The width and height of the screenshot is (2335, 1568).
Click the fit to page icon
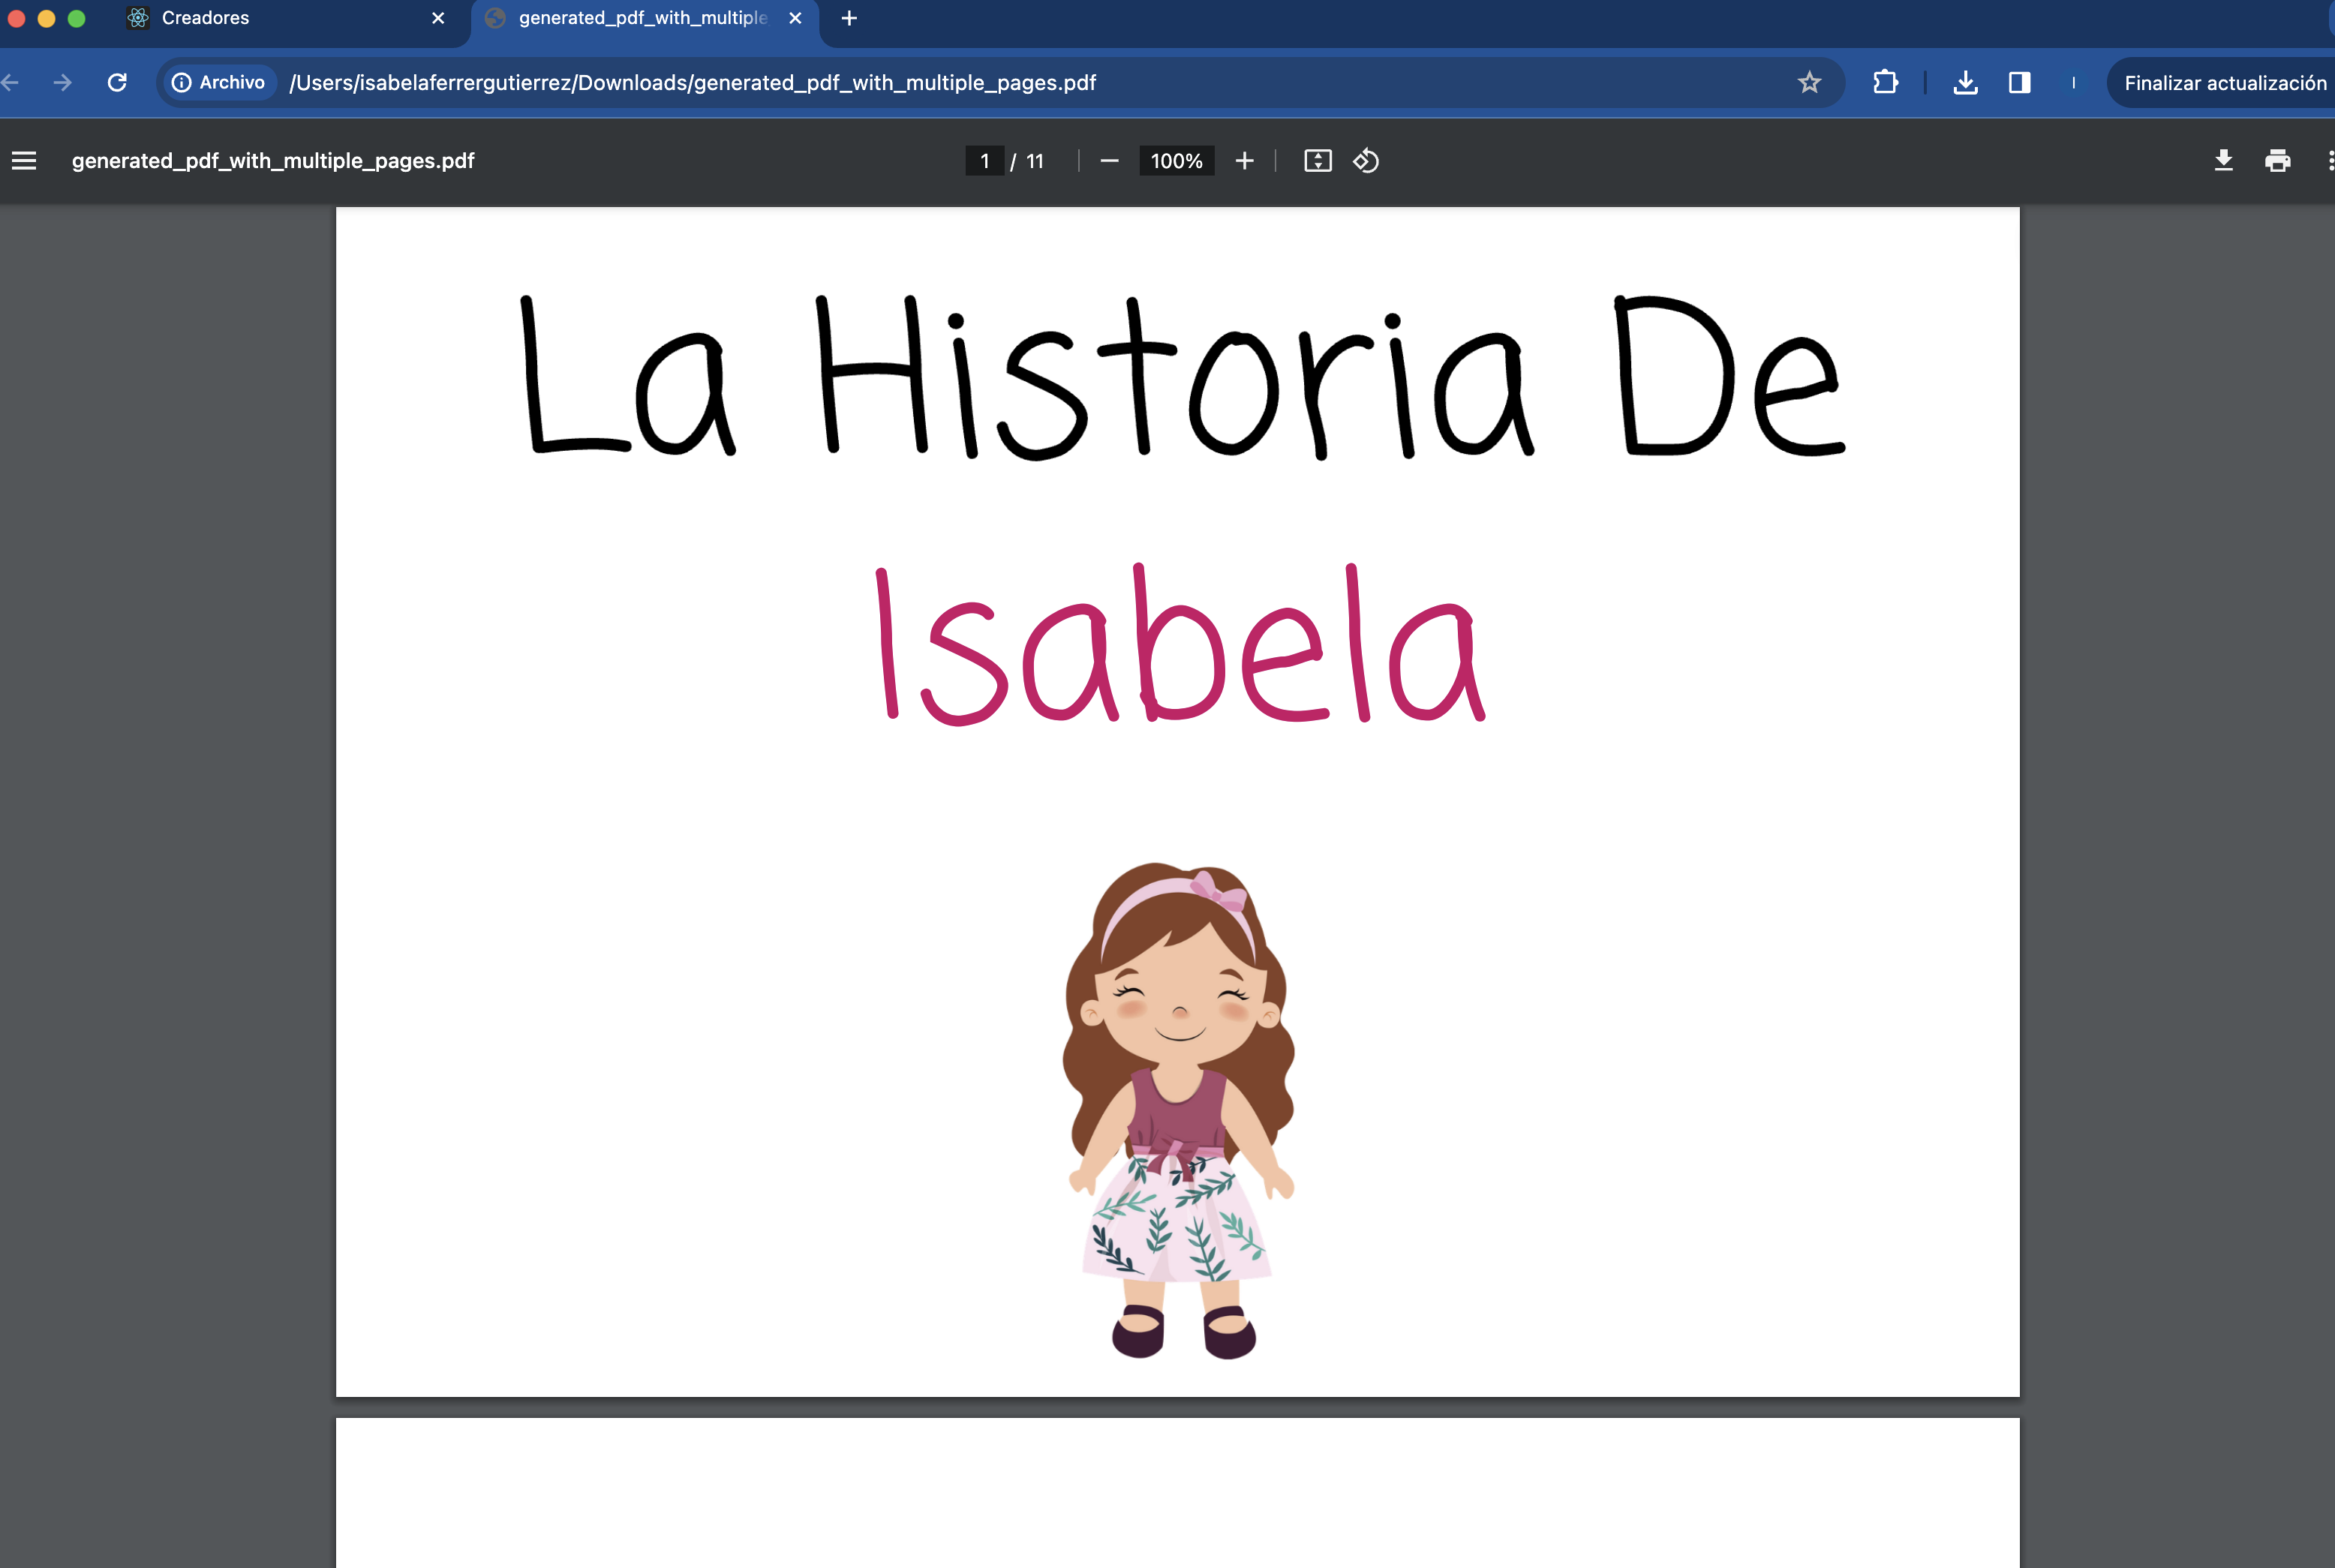[x=1318, y=161]
